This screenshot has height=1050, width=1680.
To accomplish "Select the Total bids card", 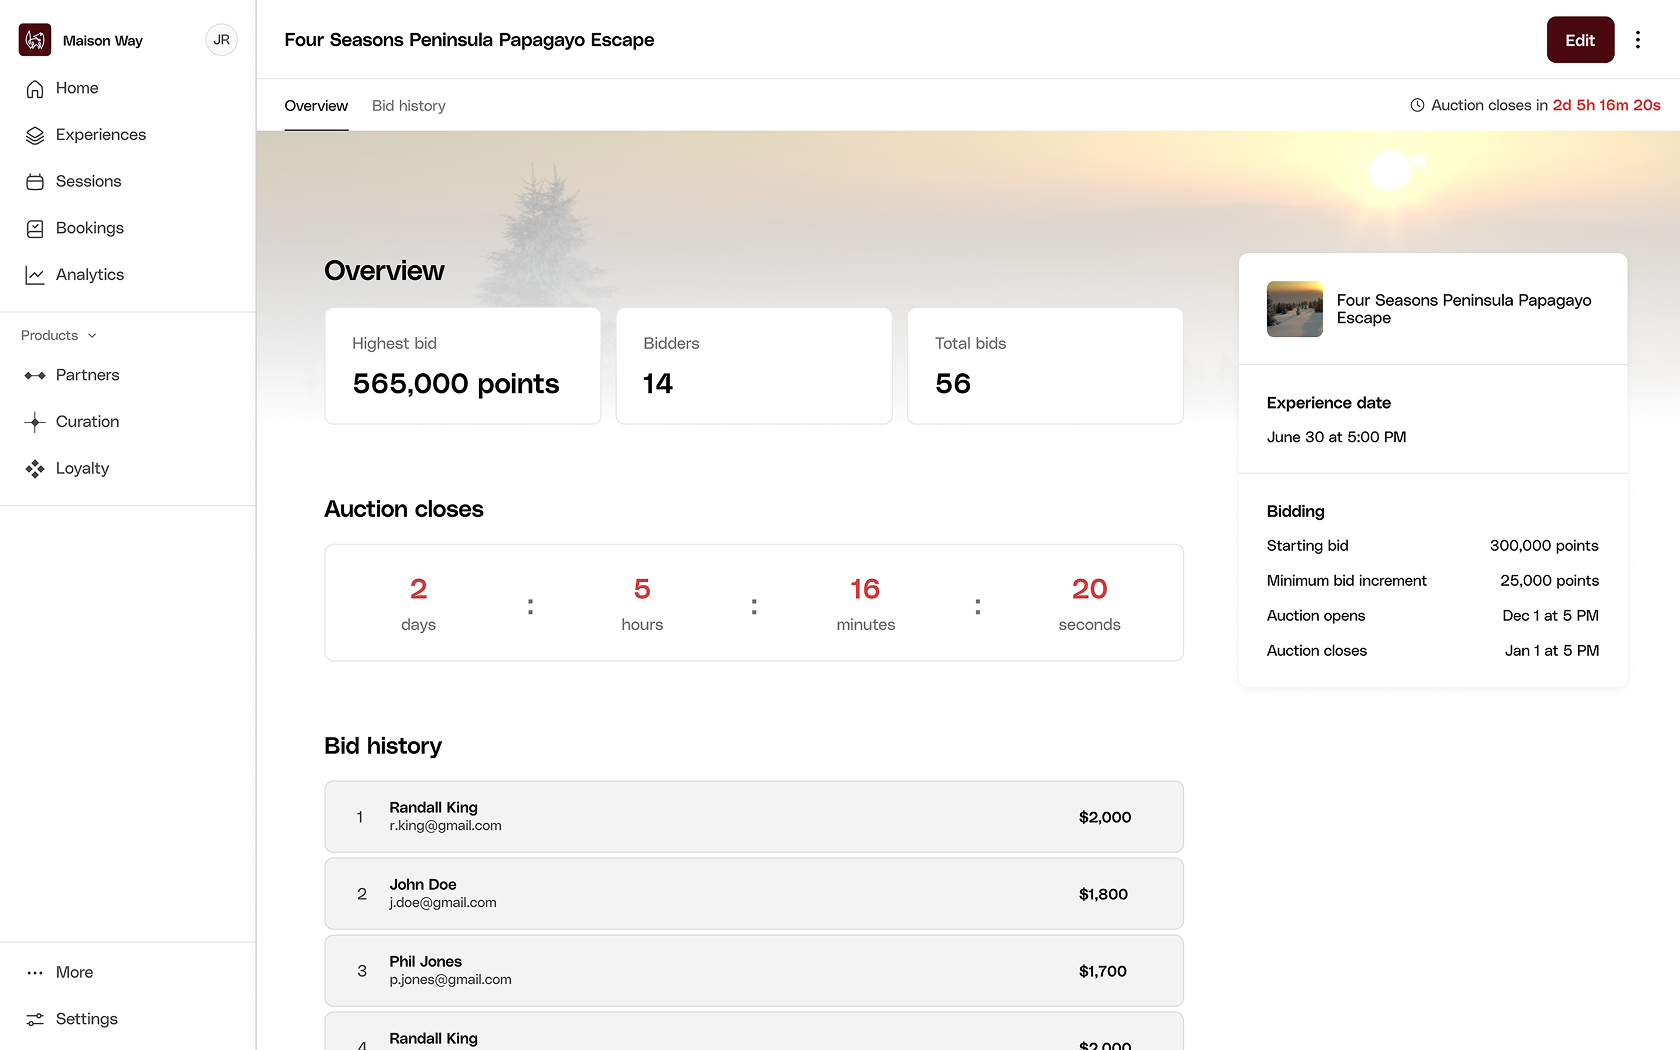I will tap(1045, 366).
